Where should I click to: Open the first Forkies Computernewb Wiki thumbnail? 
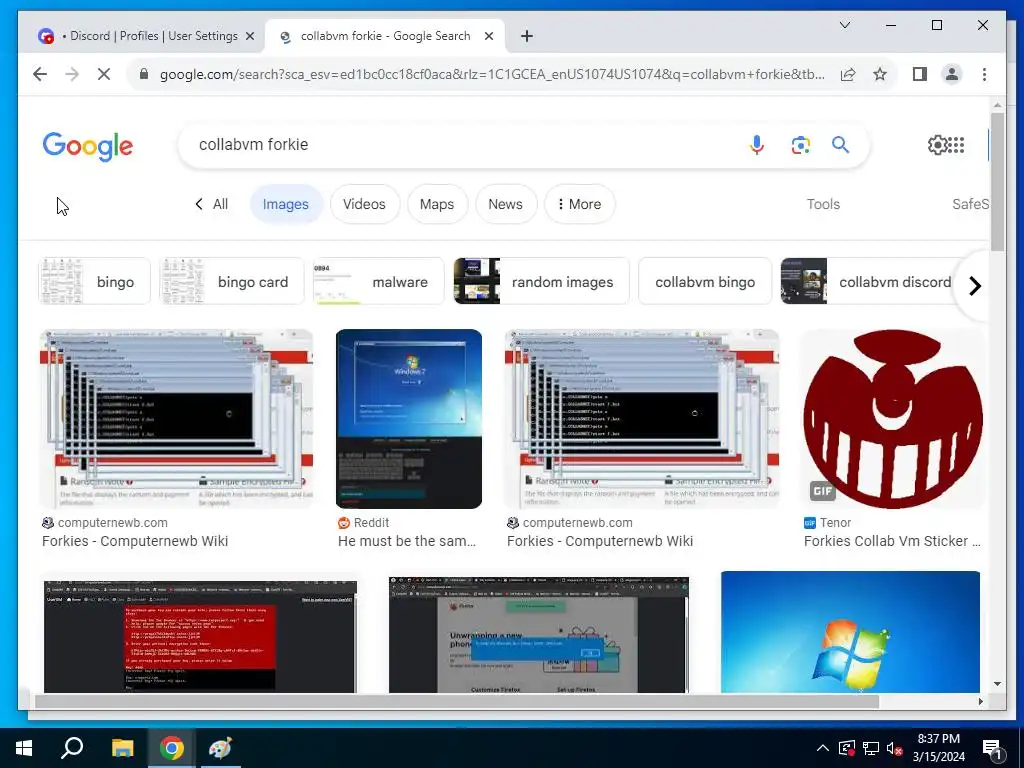point(176,419)
